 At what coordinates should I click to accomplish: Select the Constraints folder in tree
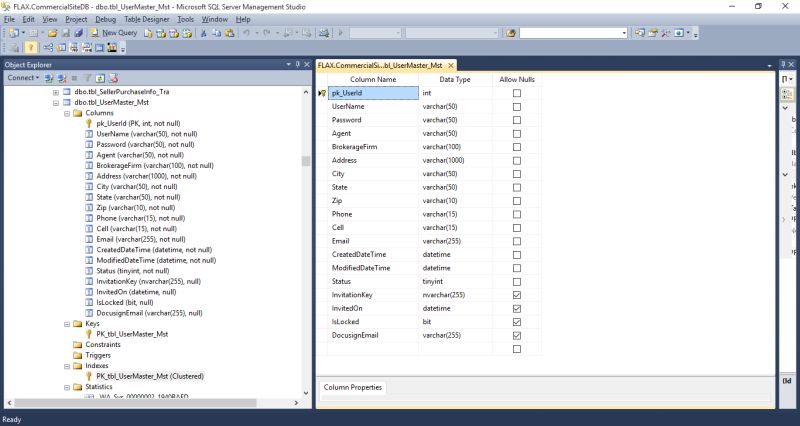(97, 345)
